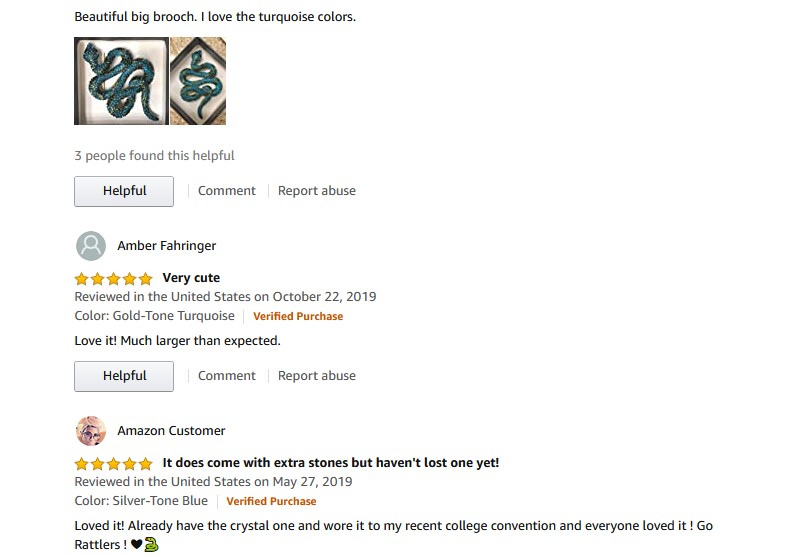Report abuse on Amber Fahringer's review
The image size is (798, 556).
(317, 376)
